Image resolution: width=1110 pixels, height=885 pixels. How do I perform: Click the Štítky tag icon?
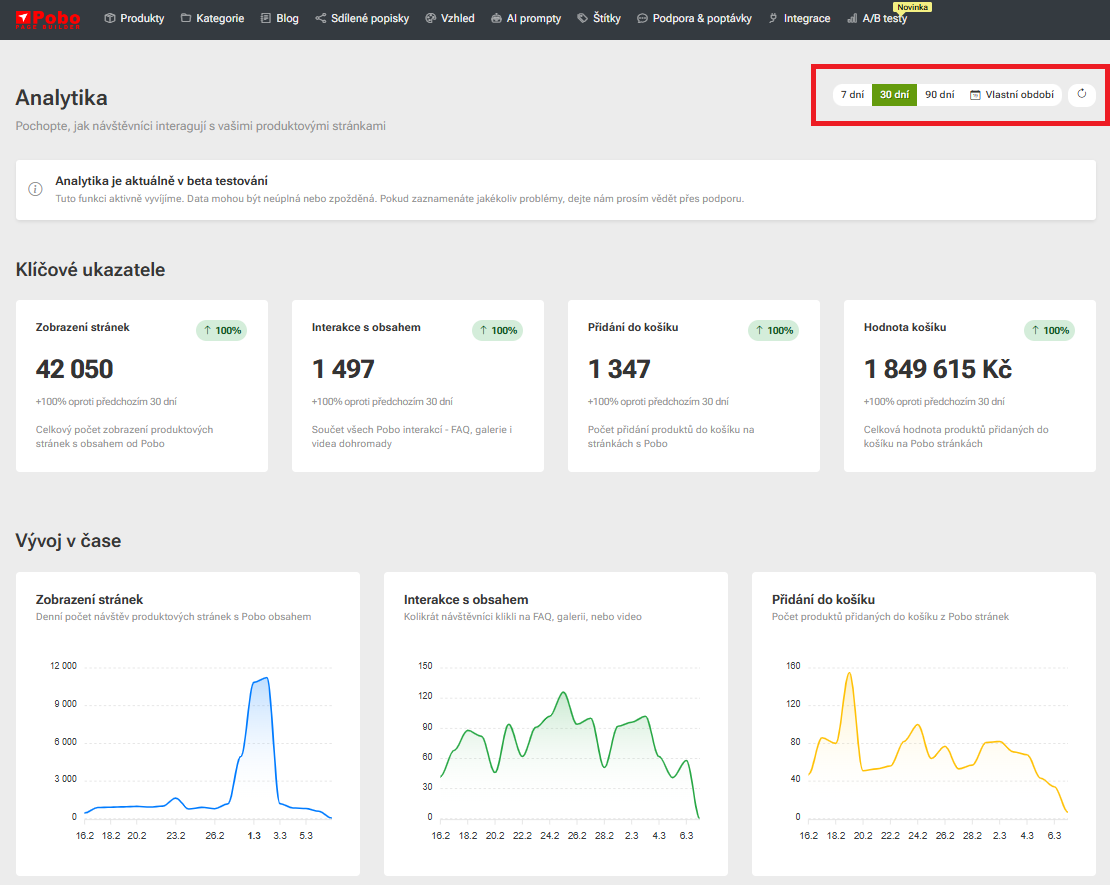583,18
